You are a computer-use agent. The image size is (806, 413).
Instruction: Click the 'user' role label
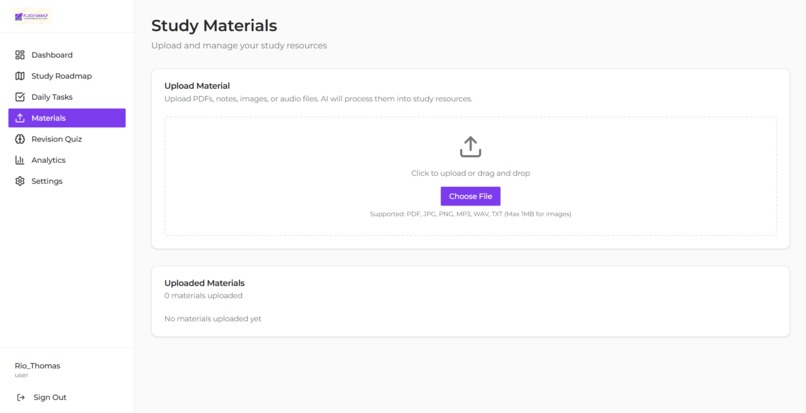21,375
